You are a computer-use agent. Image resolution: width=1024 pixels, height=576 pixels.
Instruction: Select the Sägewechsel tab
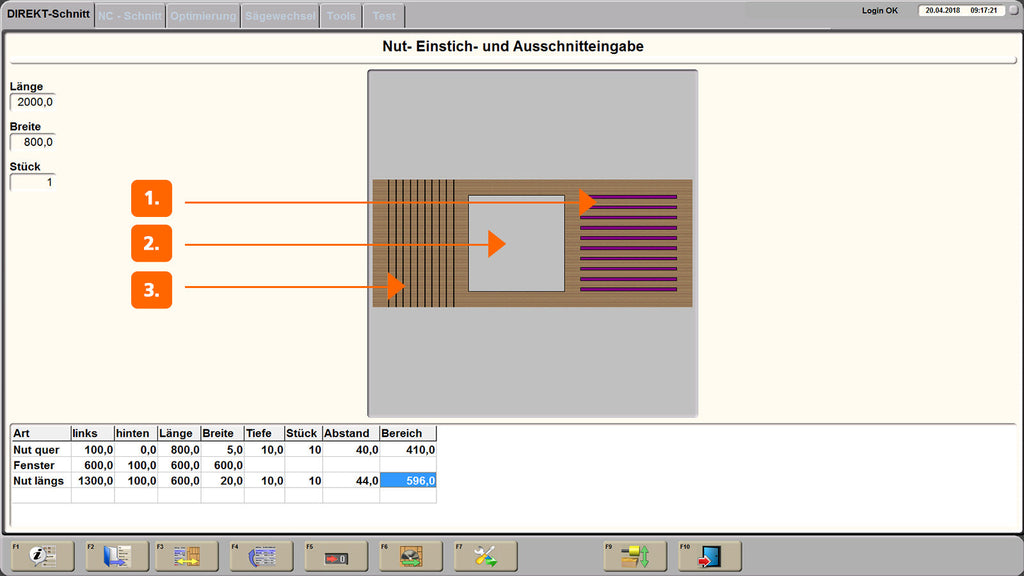tap(280, 16)
